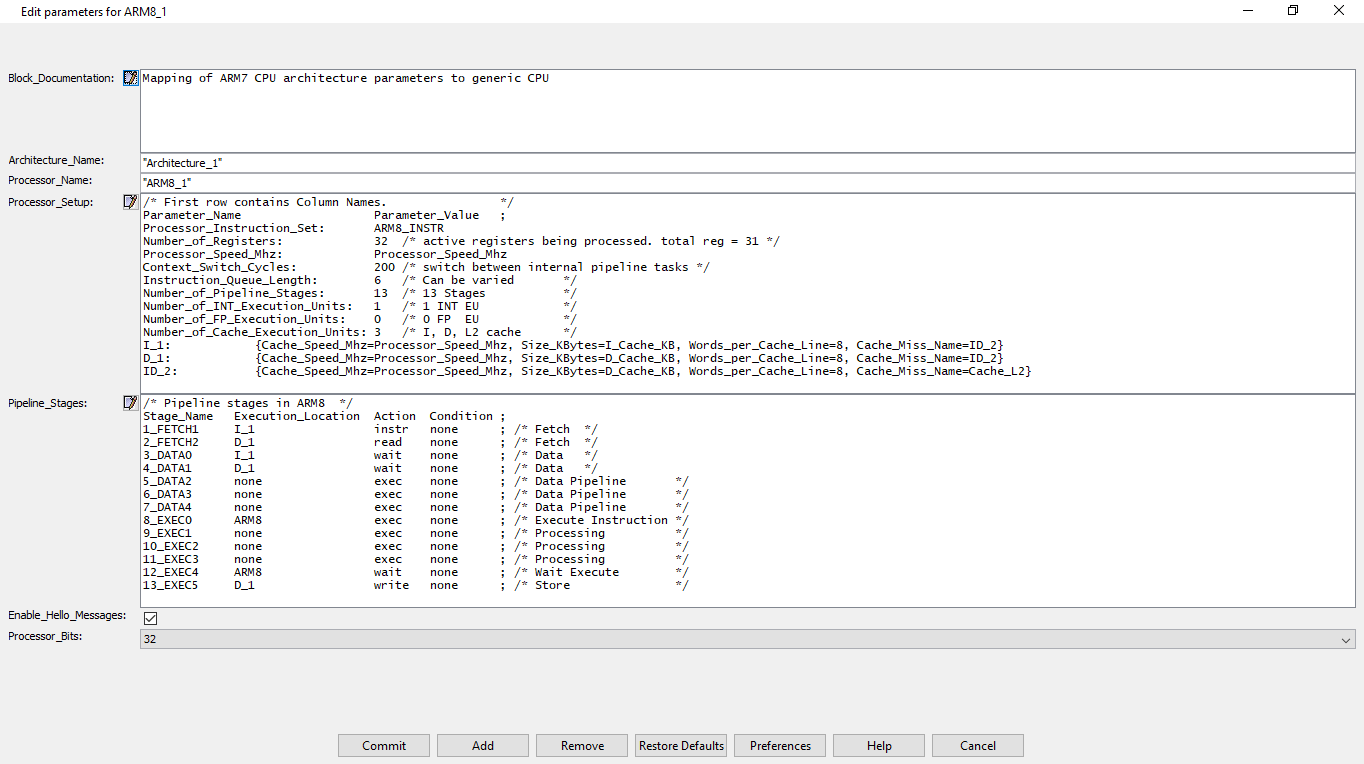Open the Pipeline_Stages editor icon
Image resolution: width=1364 pixels, height=764 pixels.
tap(130, 403)
